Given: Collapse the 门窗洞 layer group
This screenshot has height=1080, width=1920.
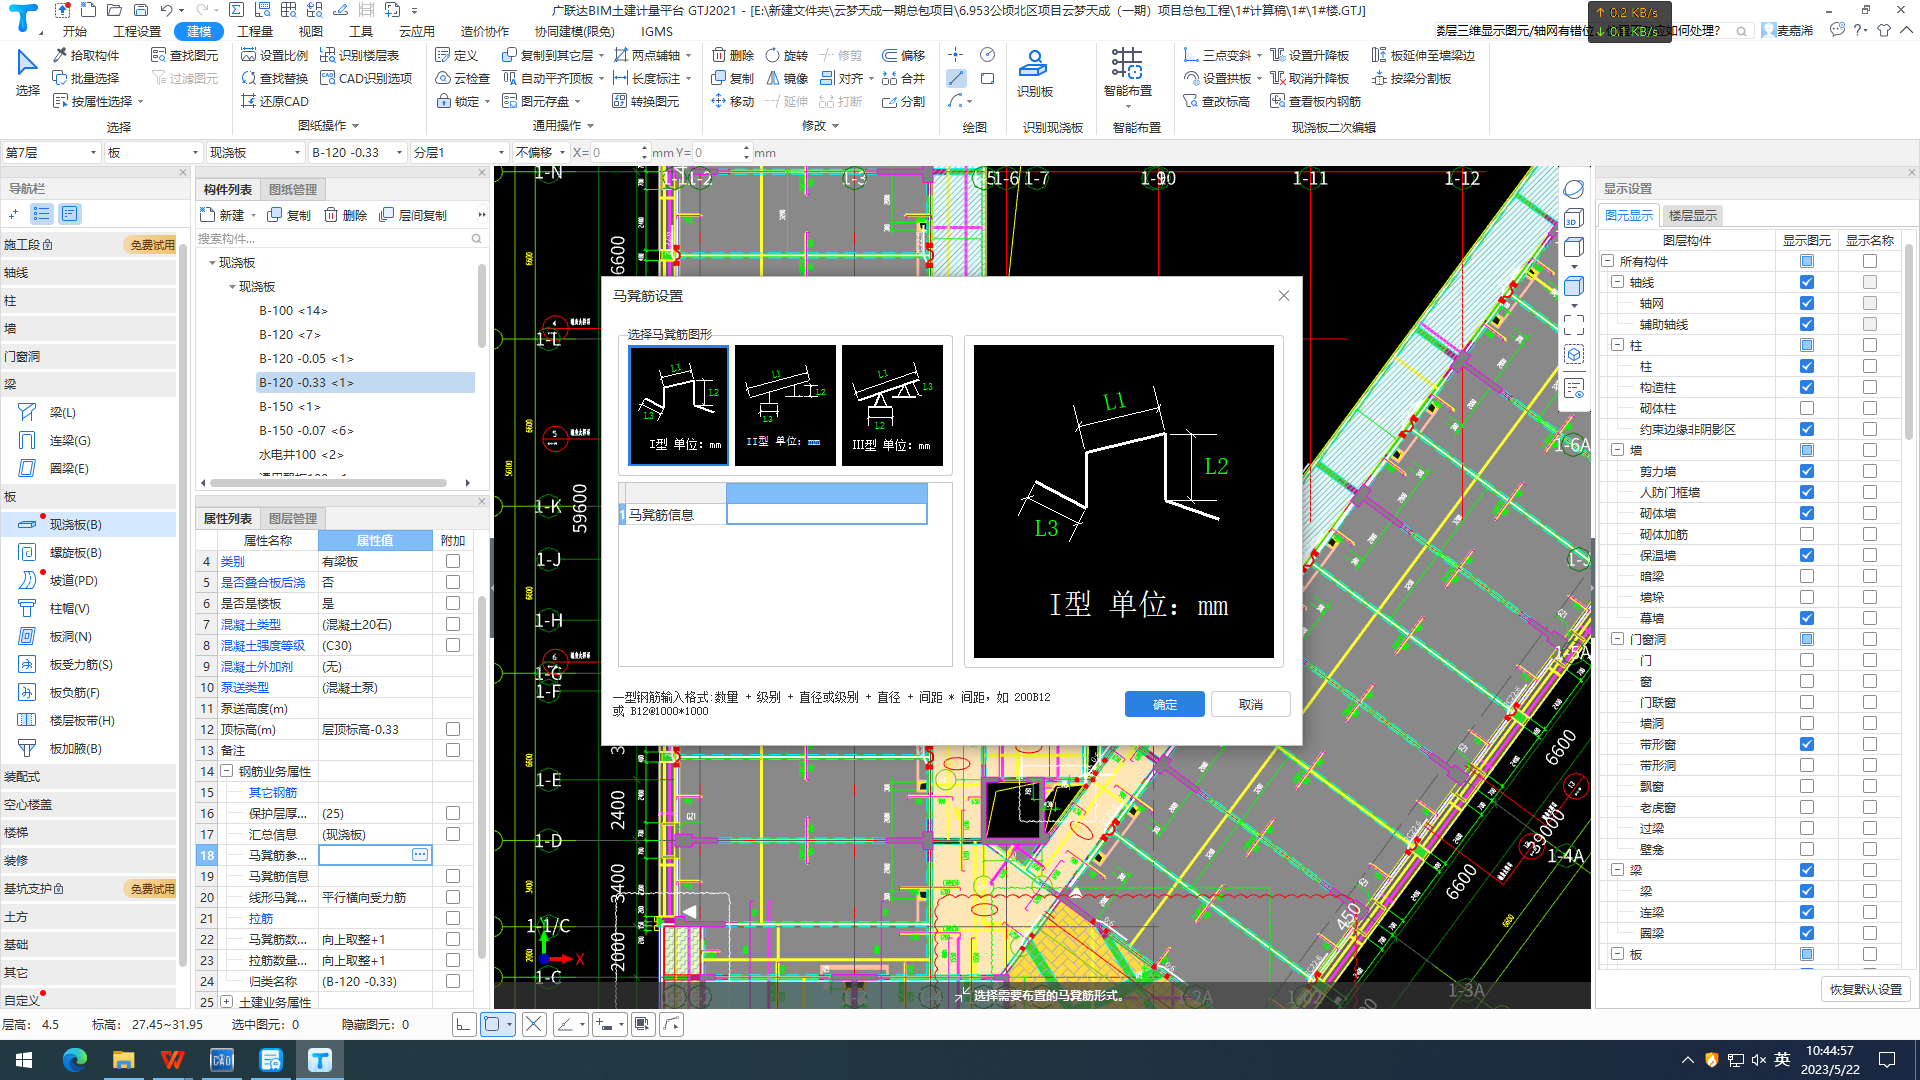Looking at the screenshot, I should [x=1617, y=639].
